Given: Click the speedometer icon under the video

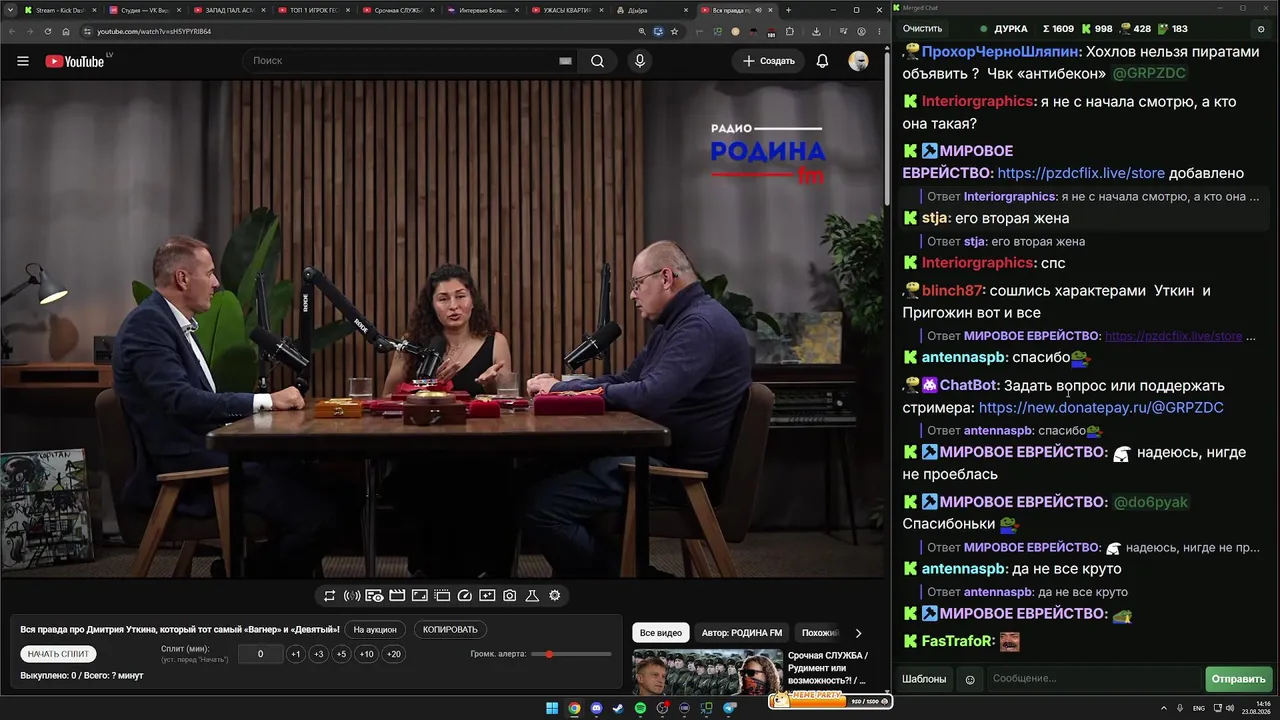Looking at the screenshot, I should (464, 595).
